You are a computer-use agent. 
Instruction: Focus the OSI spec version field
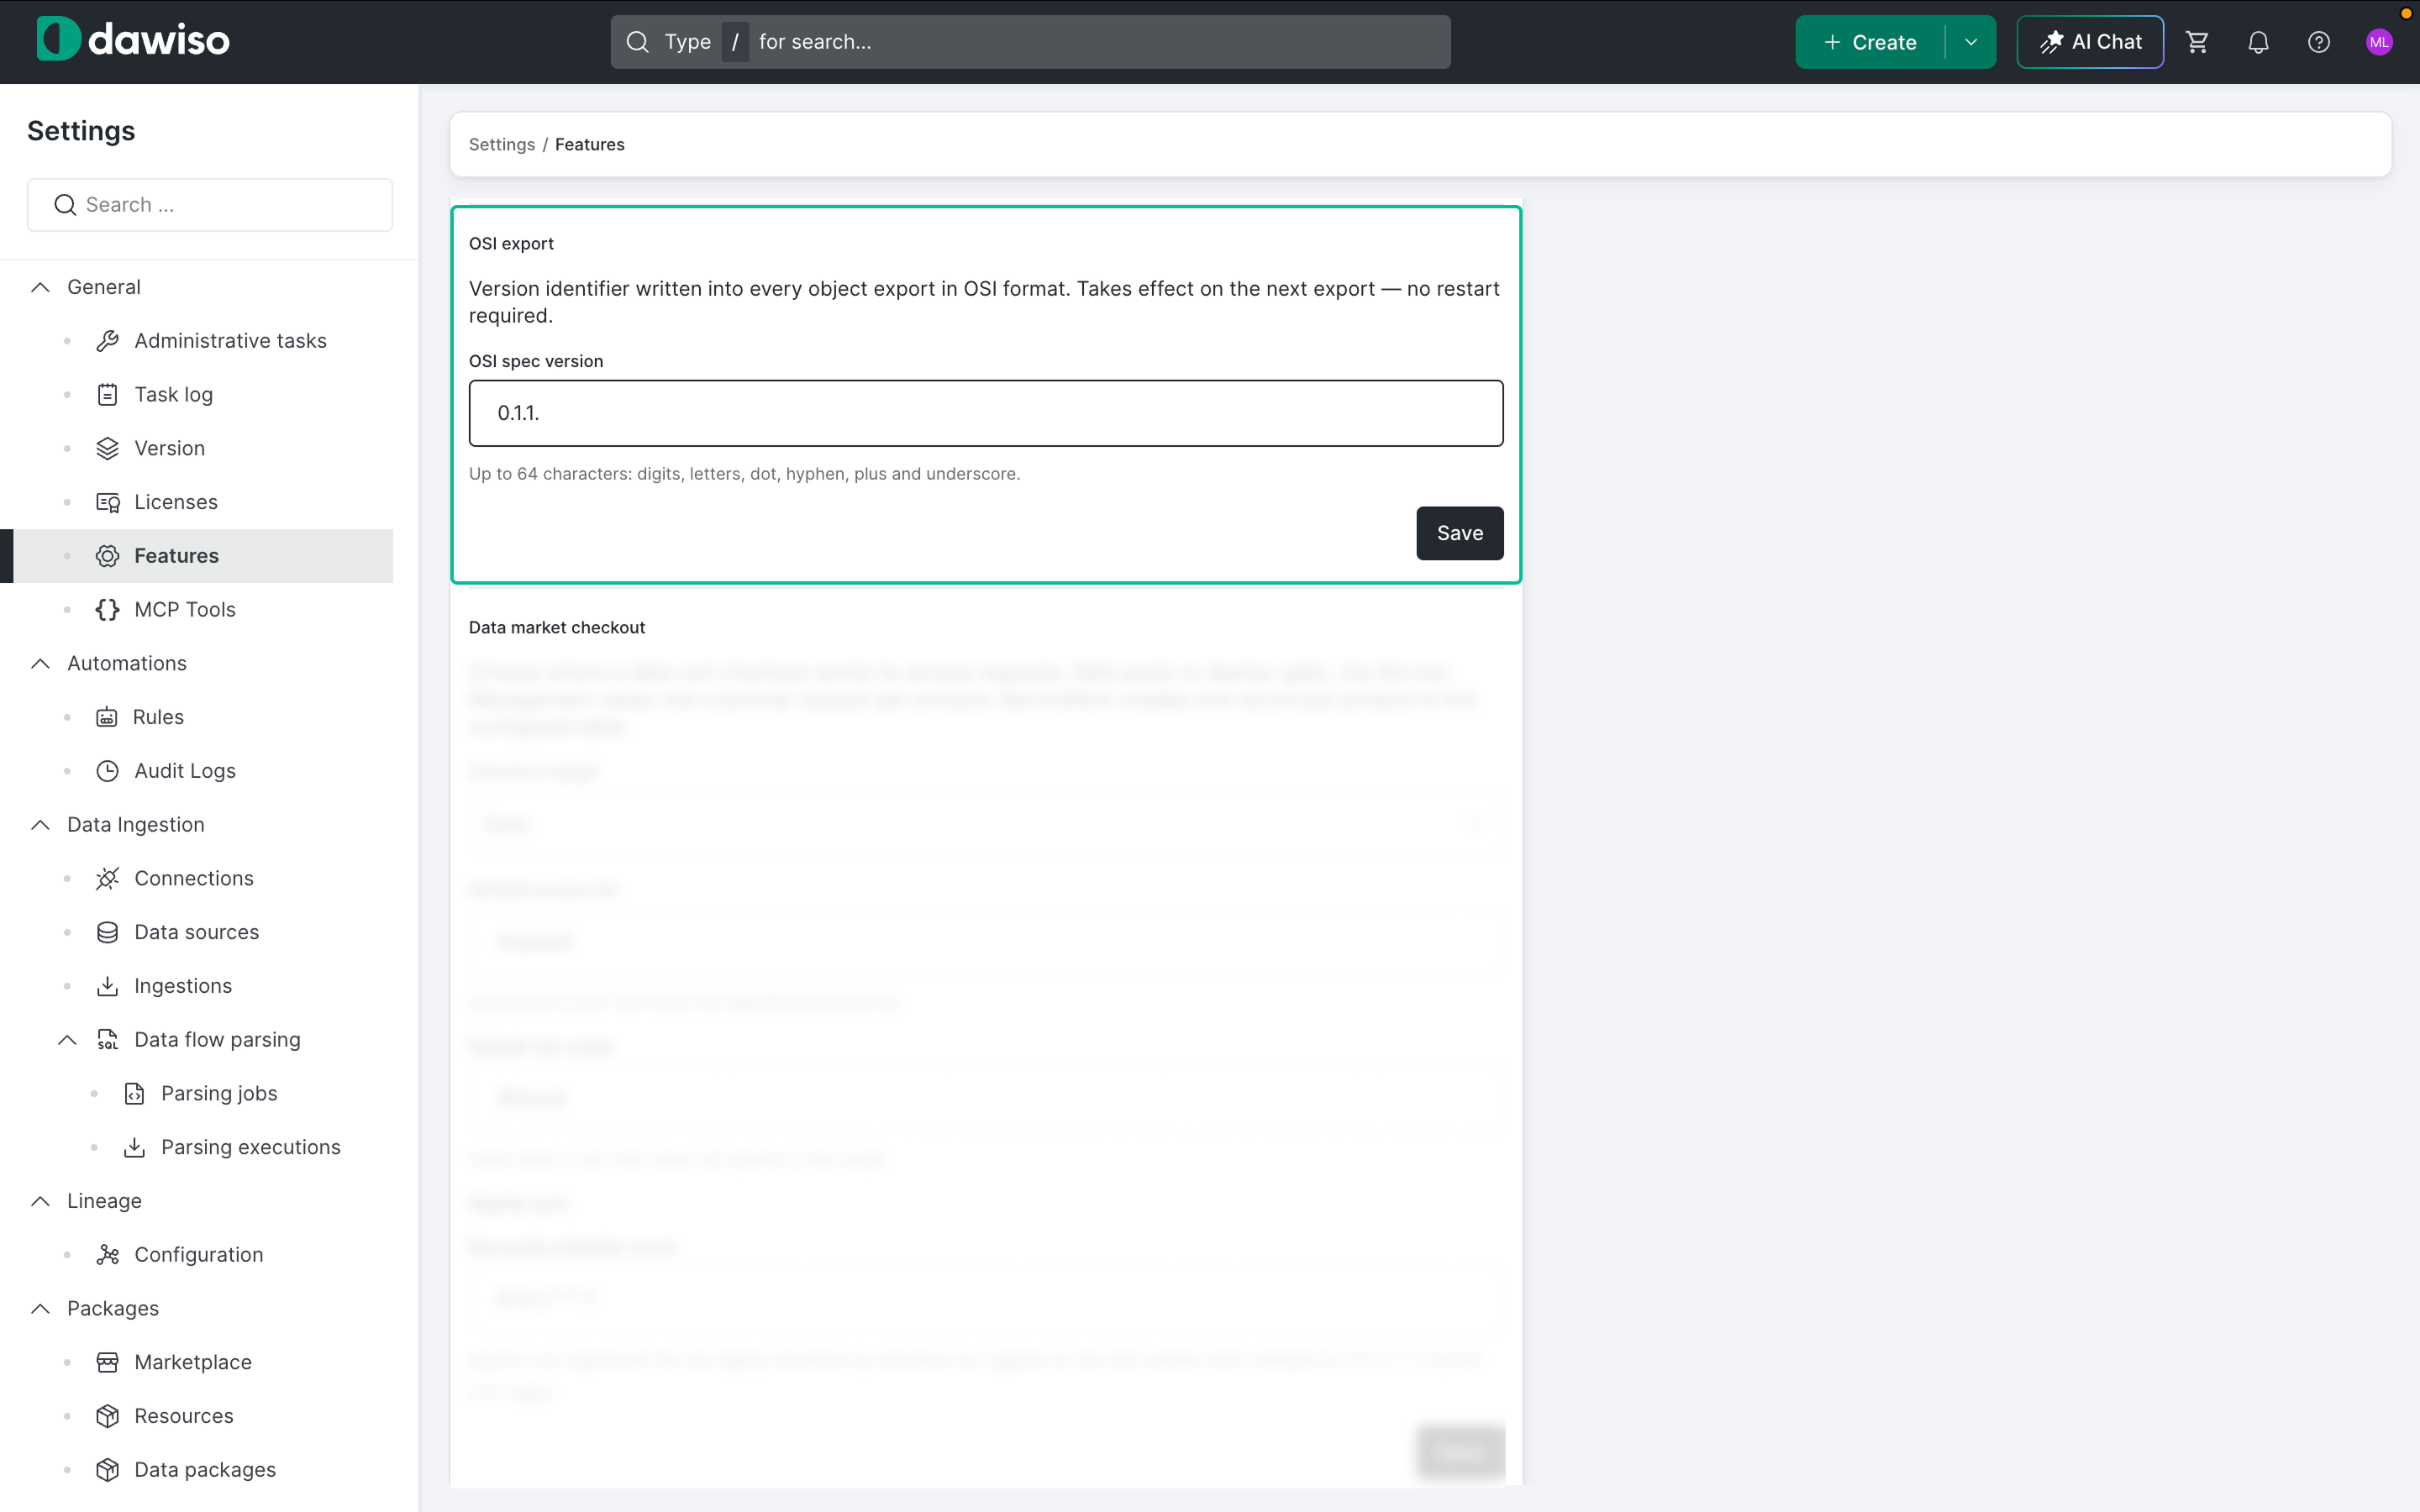coord(986,413)
